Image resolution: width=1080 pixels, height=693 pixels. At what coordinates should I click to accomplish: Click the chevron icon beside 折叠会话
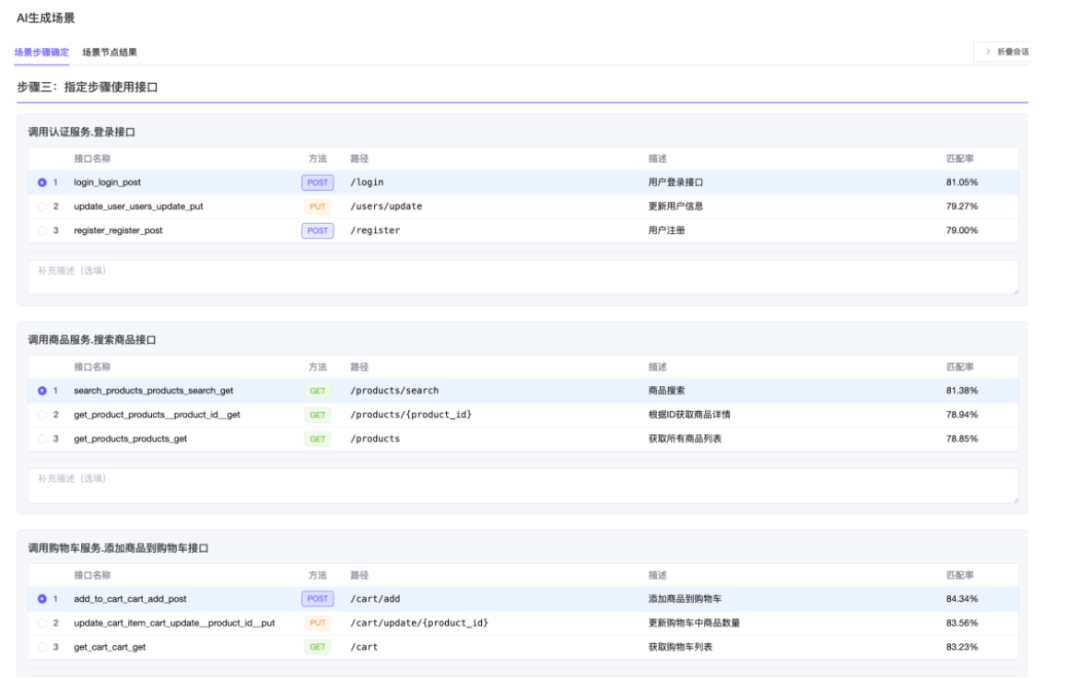click(988, 52)
